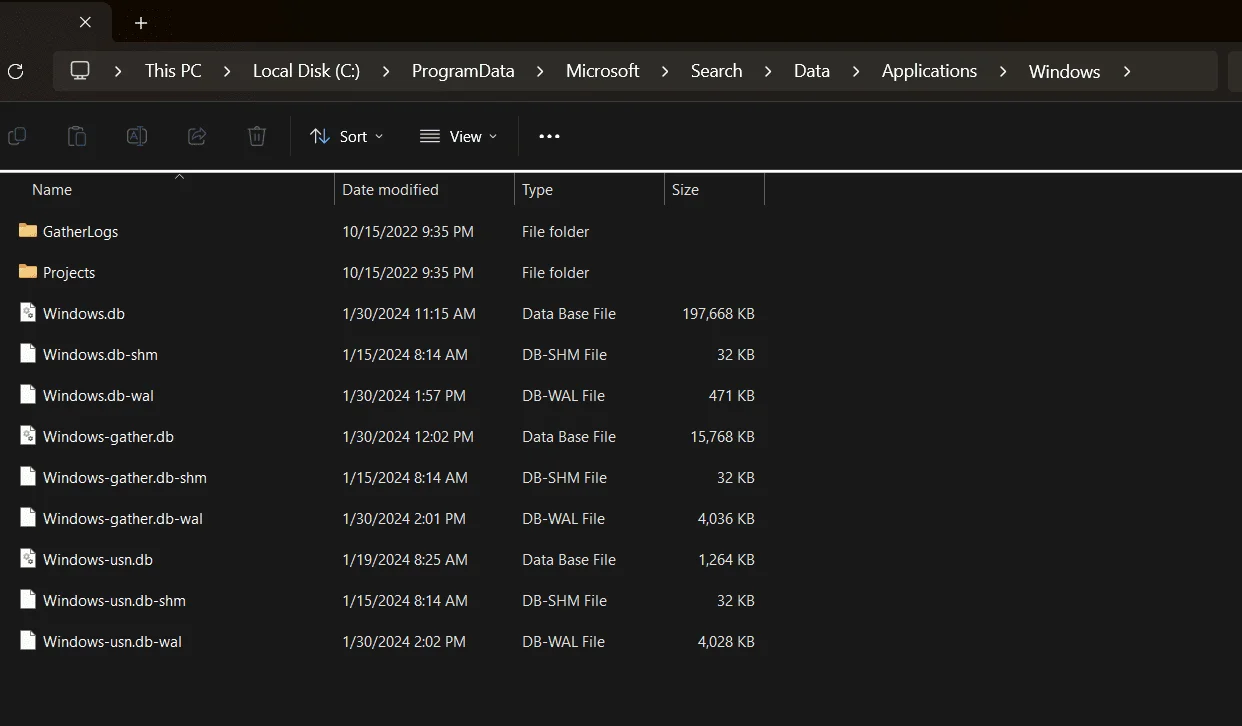
Task: Go to Microsoft folder in the address path
Action: [x=602, y=71]
